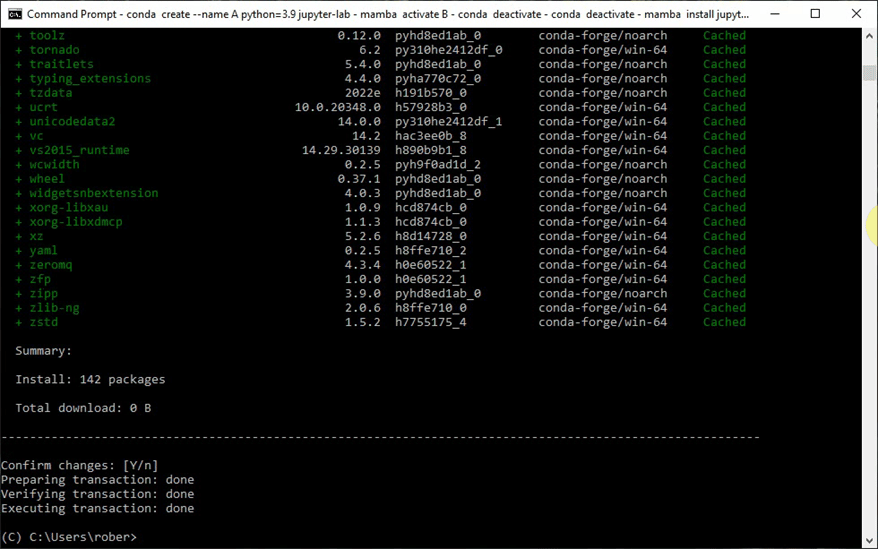This screenshot has height=549, width=878.
Task: Click the scrollbar up arrow
Action: click(x=869, y=35)
